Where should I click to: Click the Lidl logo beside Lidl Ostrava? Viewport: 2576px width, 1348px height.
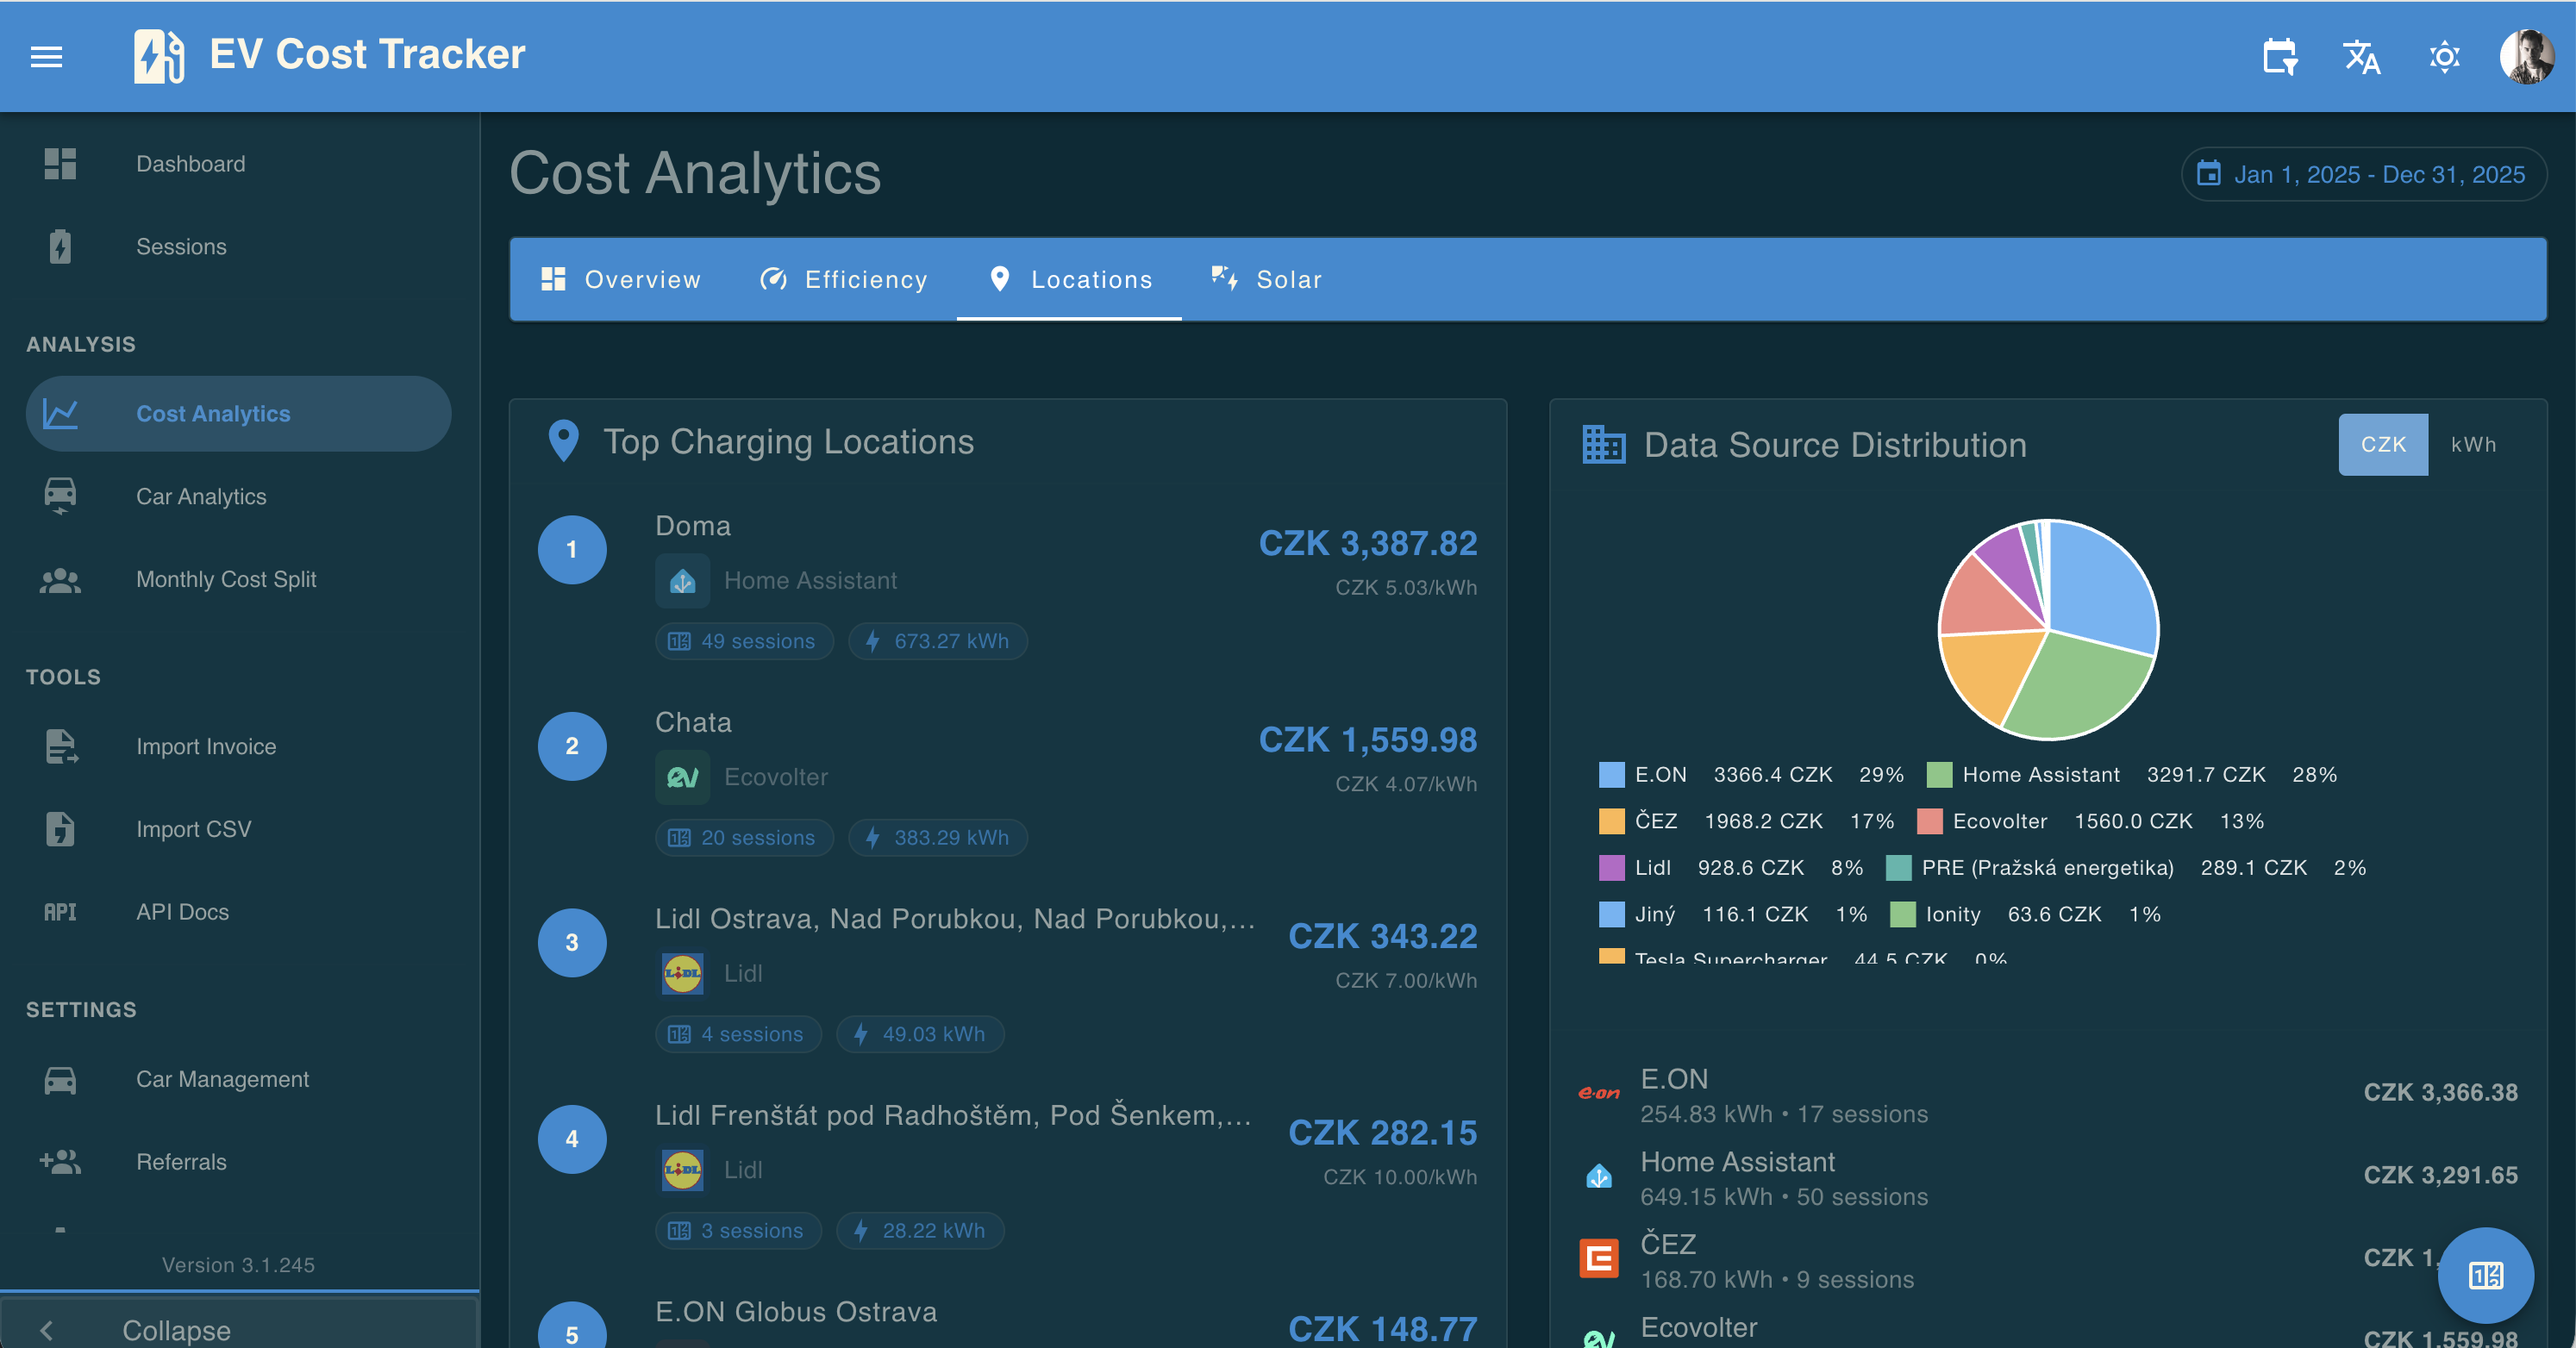(683, 972)
